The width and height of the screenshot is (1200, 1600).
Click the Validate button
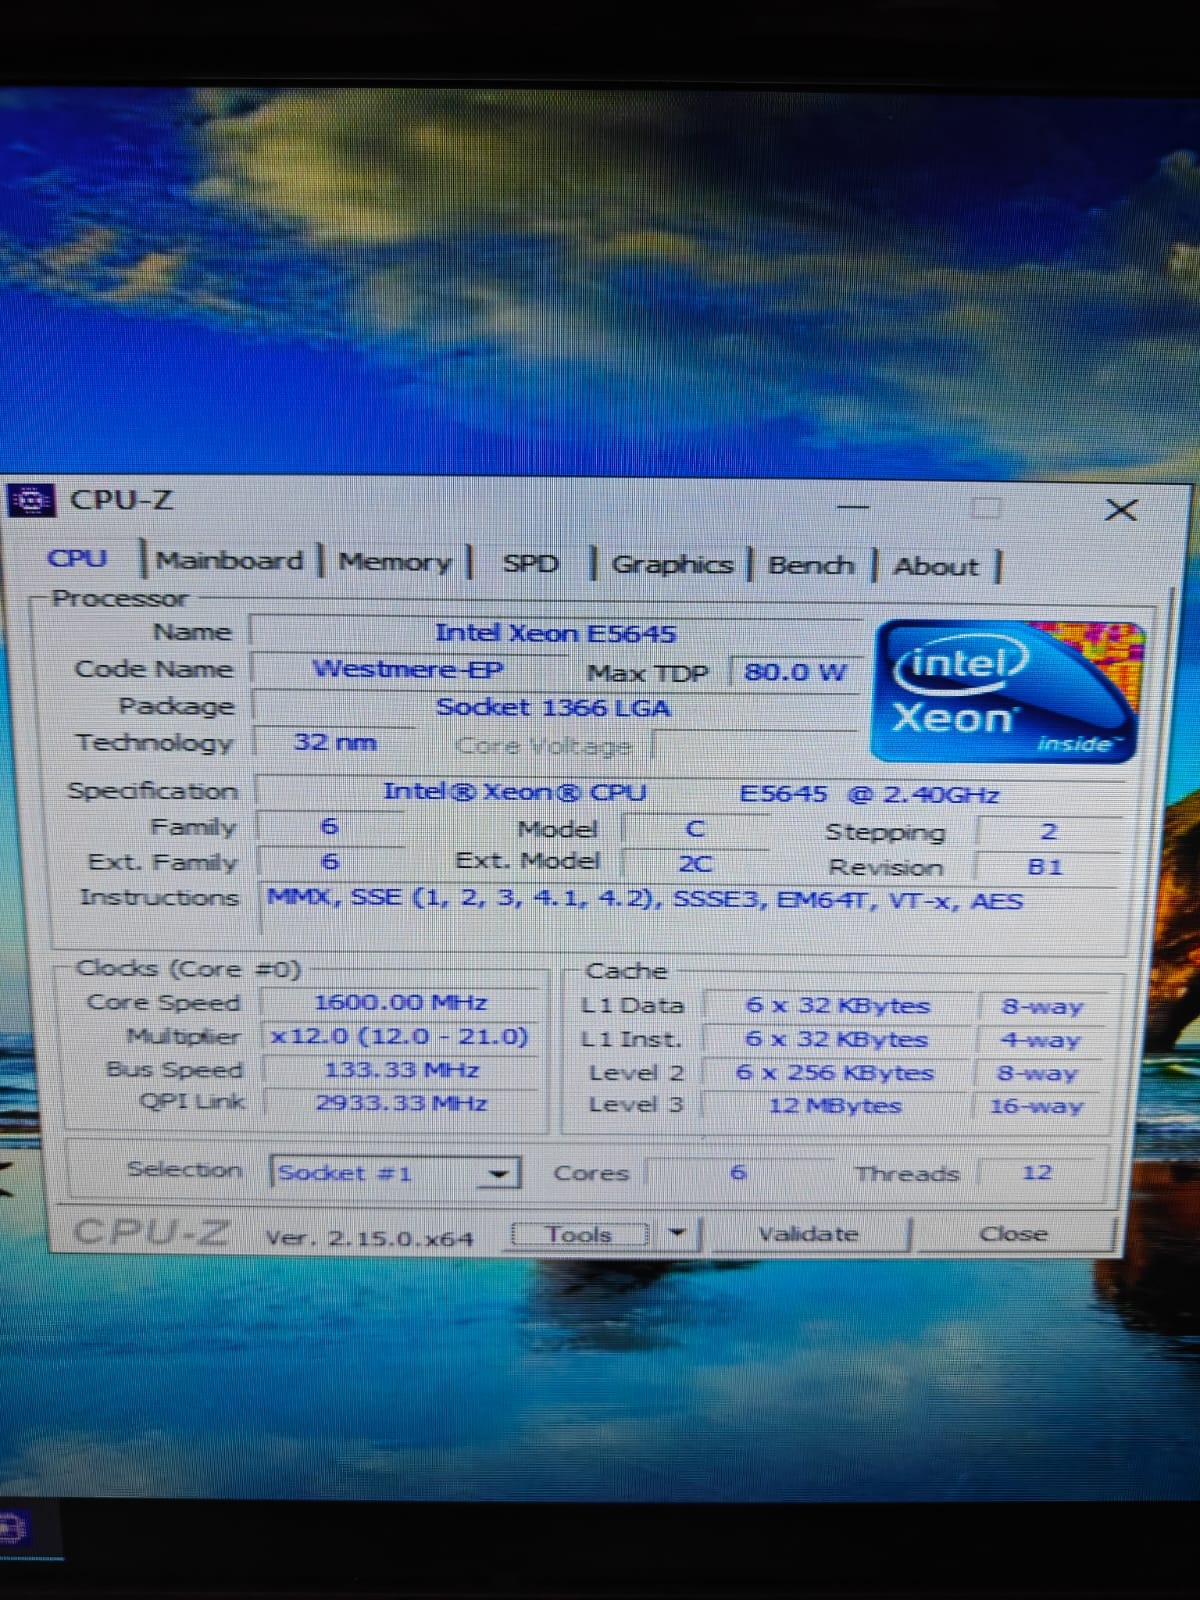coord(808,1234)
